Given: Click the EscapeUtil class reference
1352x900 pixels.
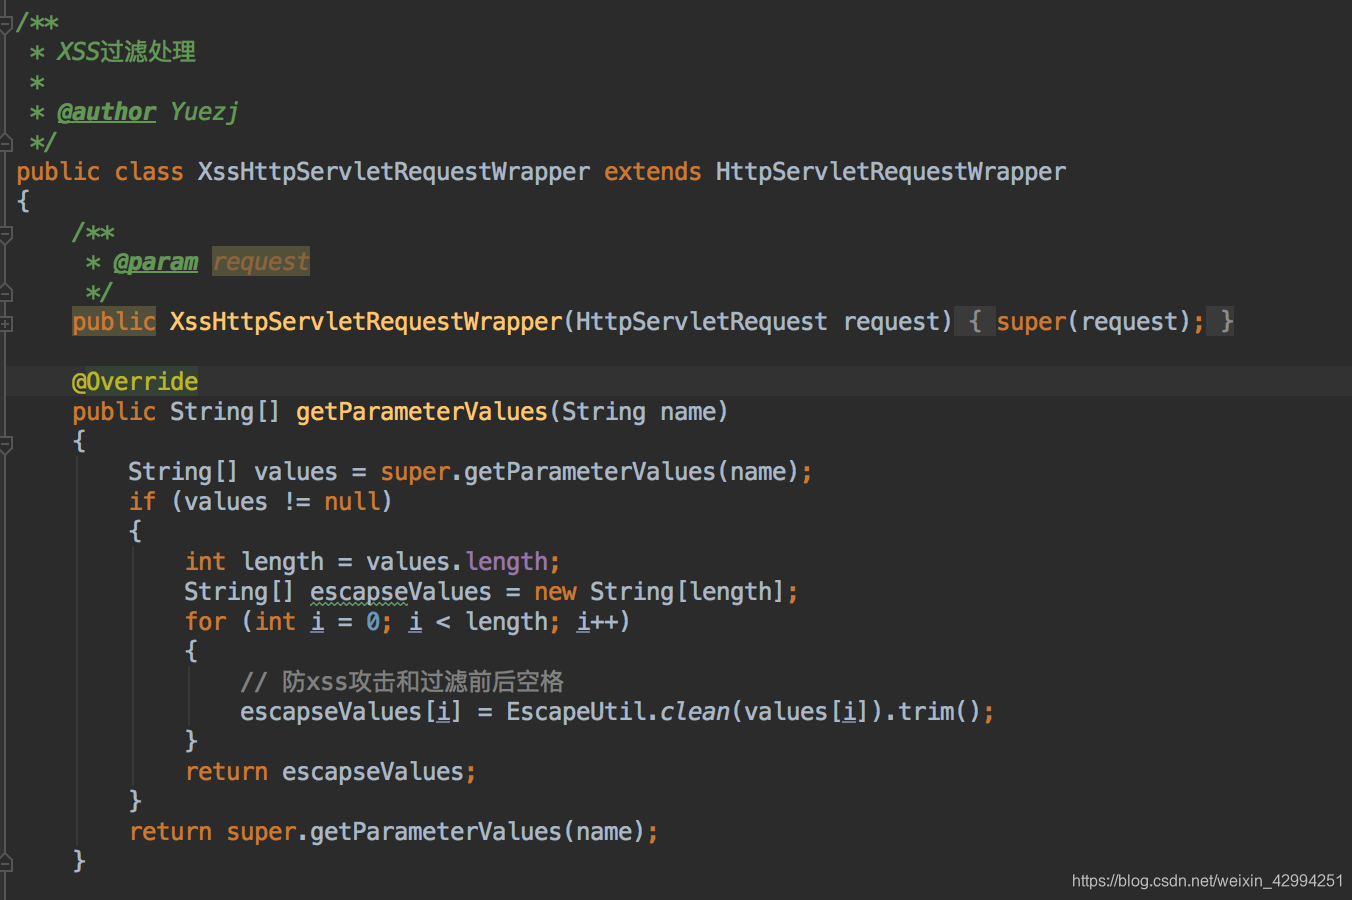Looking at the screenshot, I should [x=576, y=712].
